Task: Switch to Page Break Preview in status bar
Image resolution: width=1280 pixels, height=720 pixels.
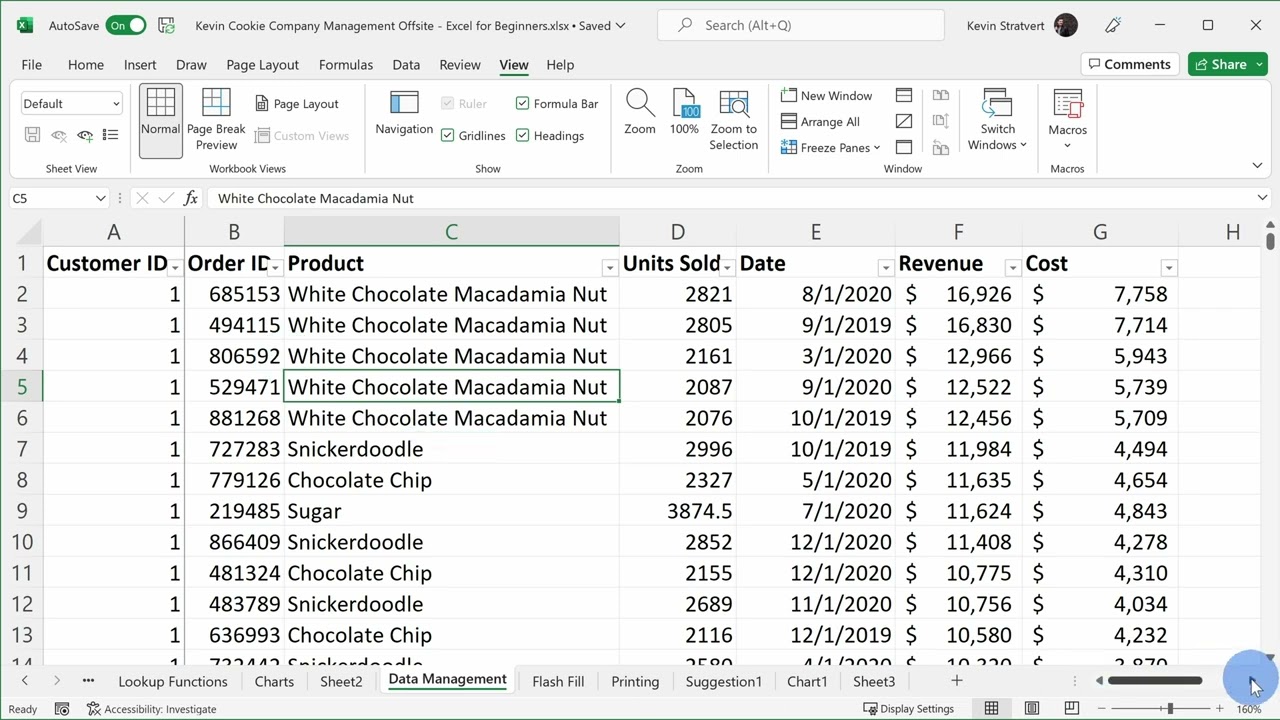Action: tap(1071, 709)
